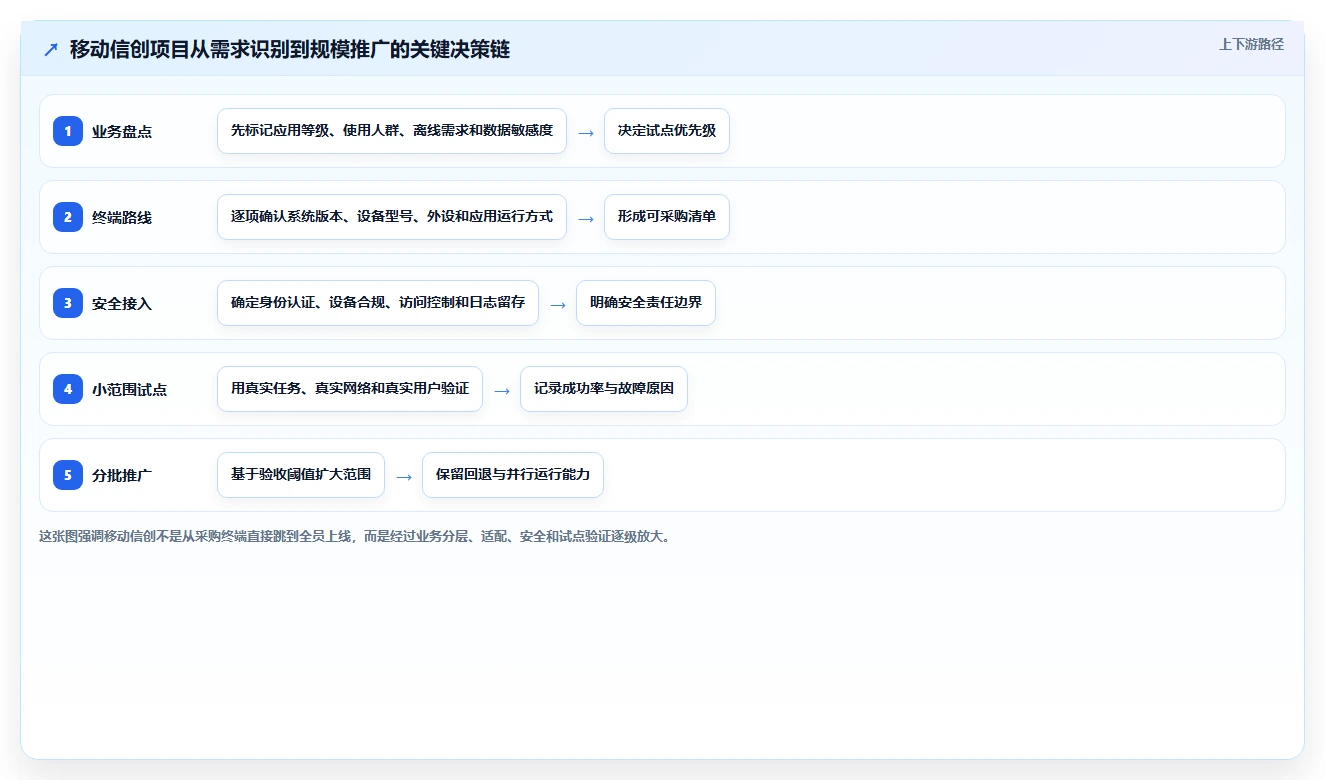Image resolution: width=1325 pixels, height=780 pixels.
Task: Click the 形成可采购清单 box
Action: (667, 217)
